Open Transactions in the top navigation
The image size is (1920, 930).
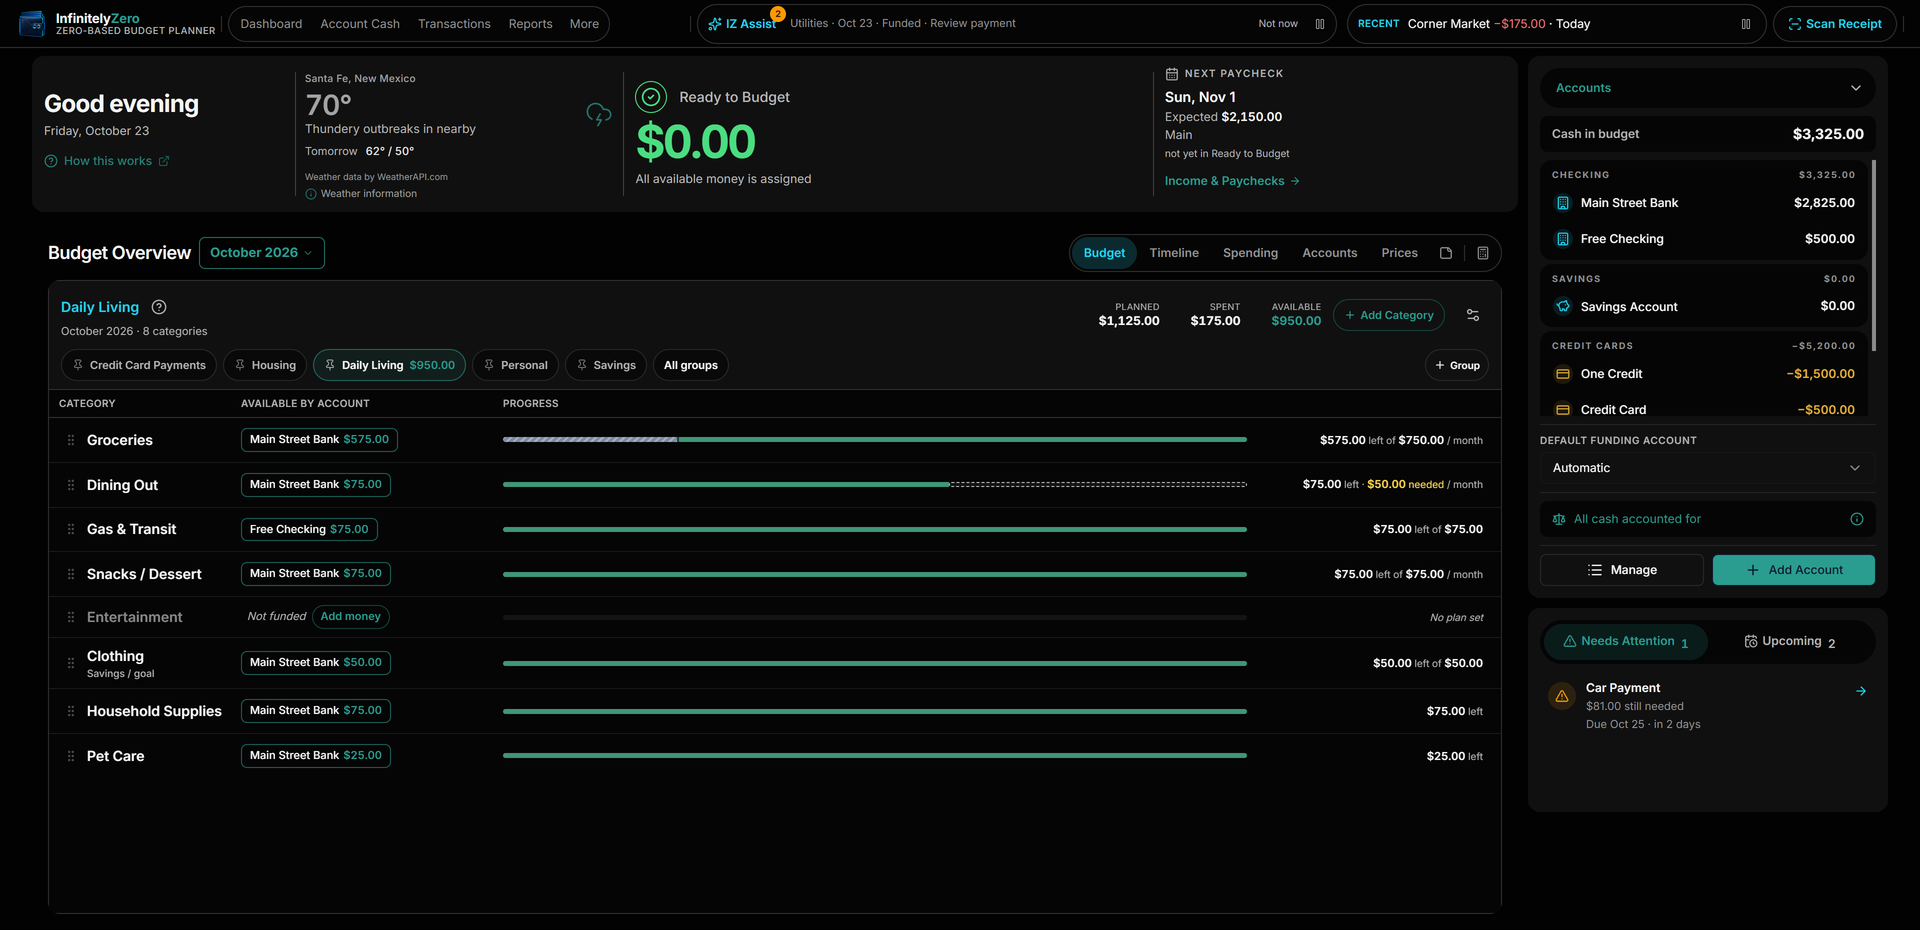454,24
